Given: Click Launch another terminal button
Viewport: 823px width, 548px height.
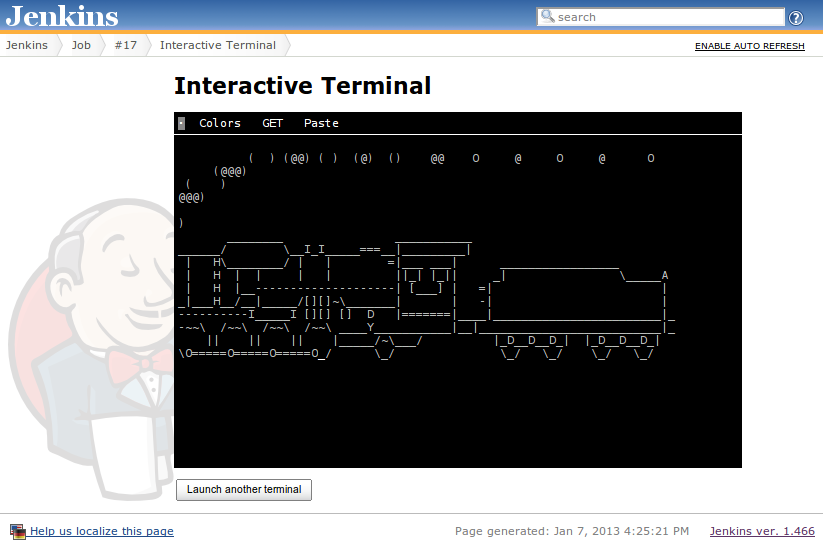Looking at the screenshot, I should (x=244, y=490).
